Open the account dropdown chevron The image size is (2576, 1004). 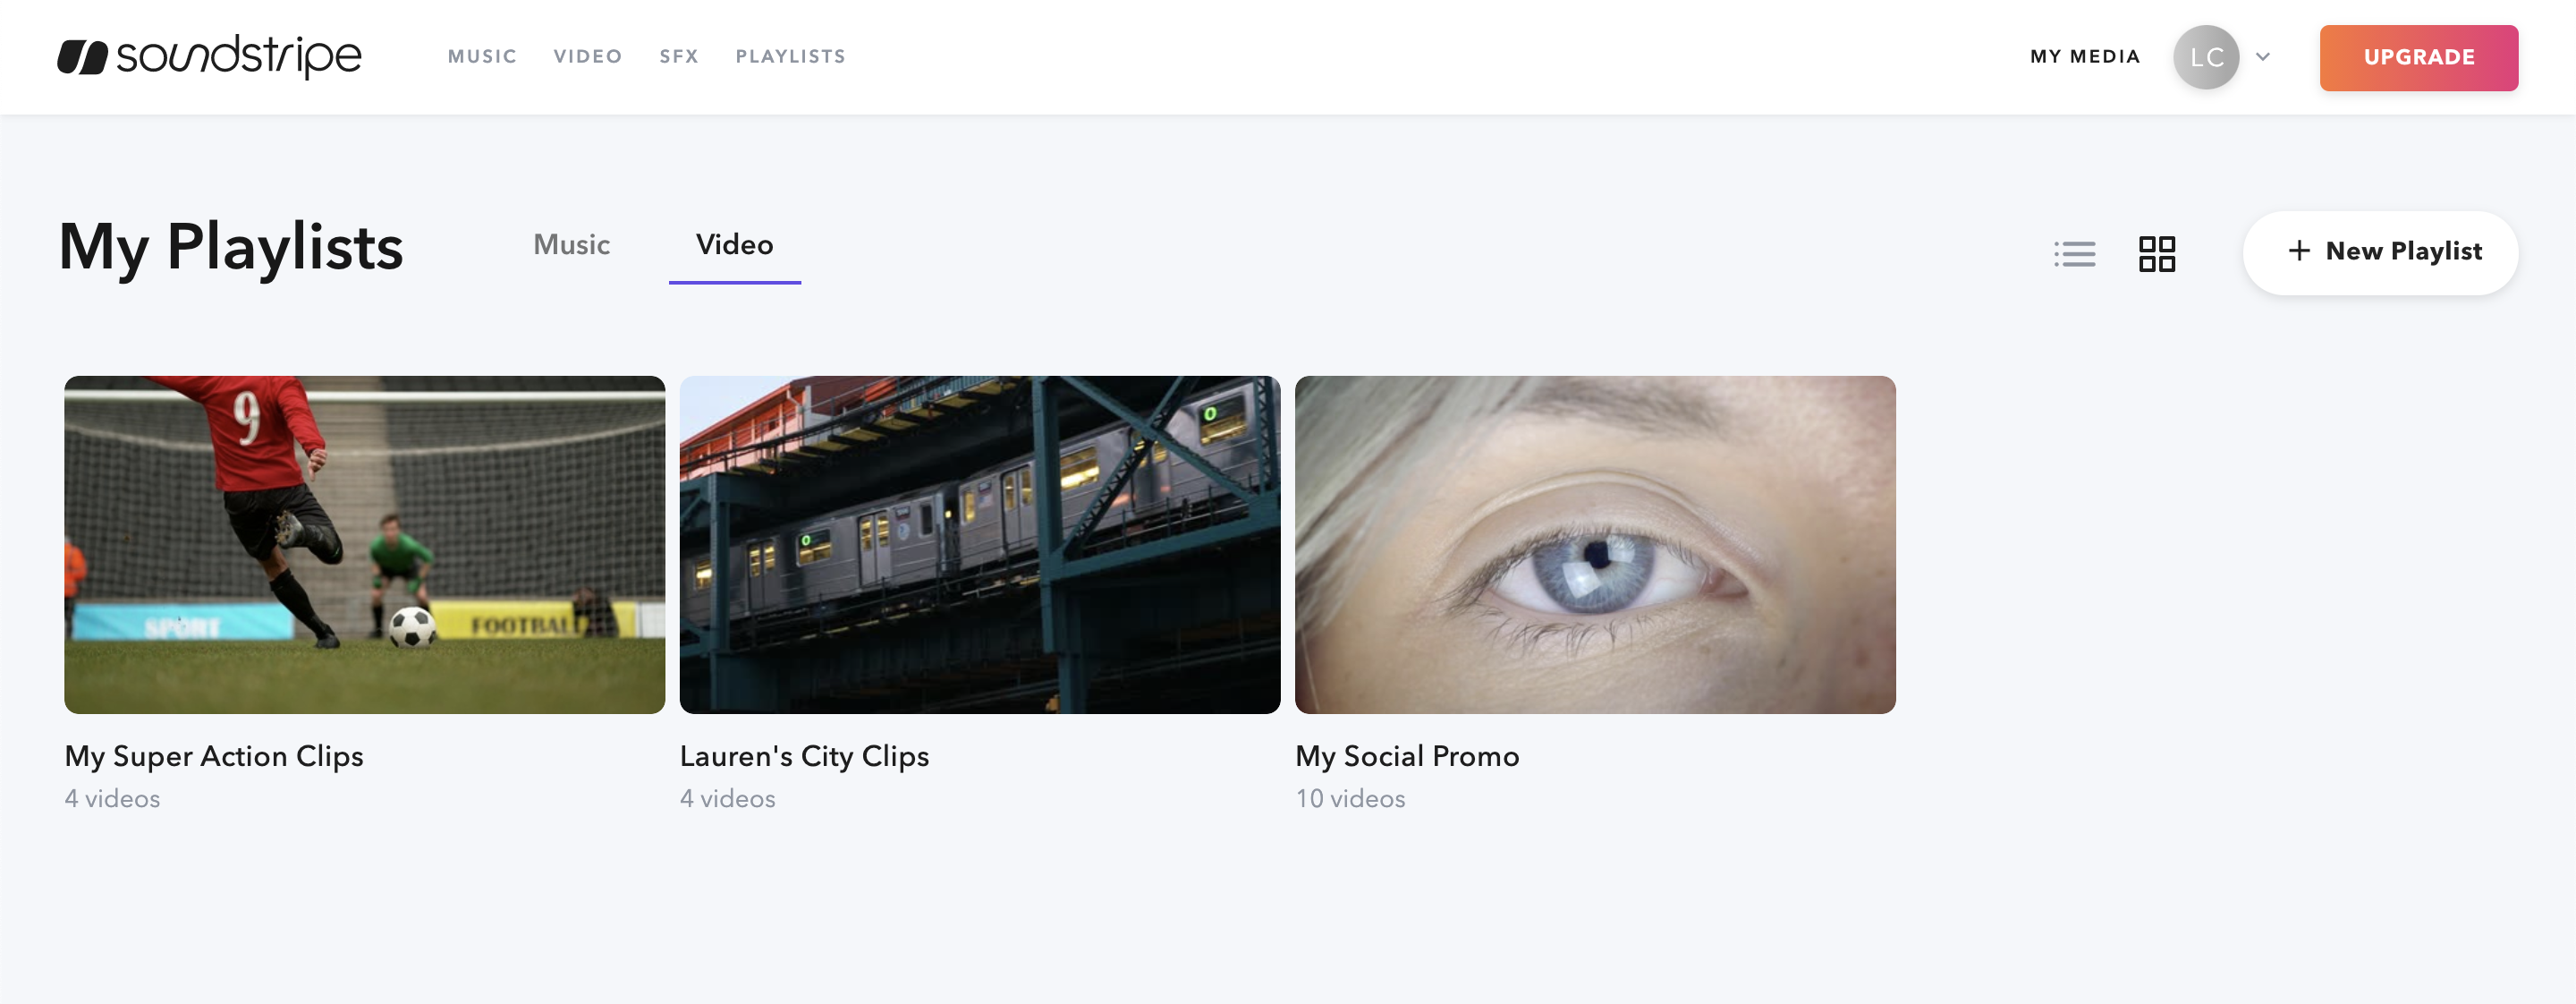pyautogui.click(x=2263, y=57)
